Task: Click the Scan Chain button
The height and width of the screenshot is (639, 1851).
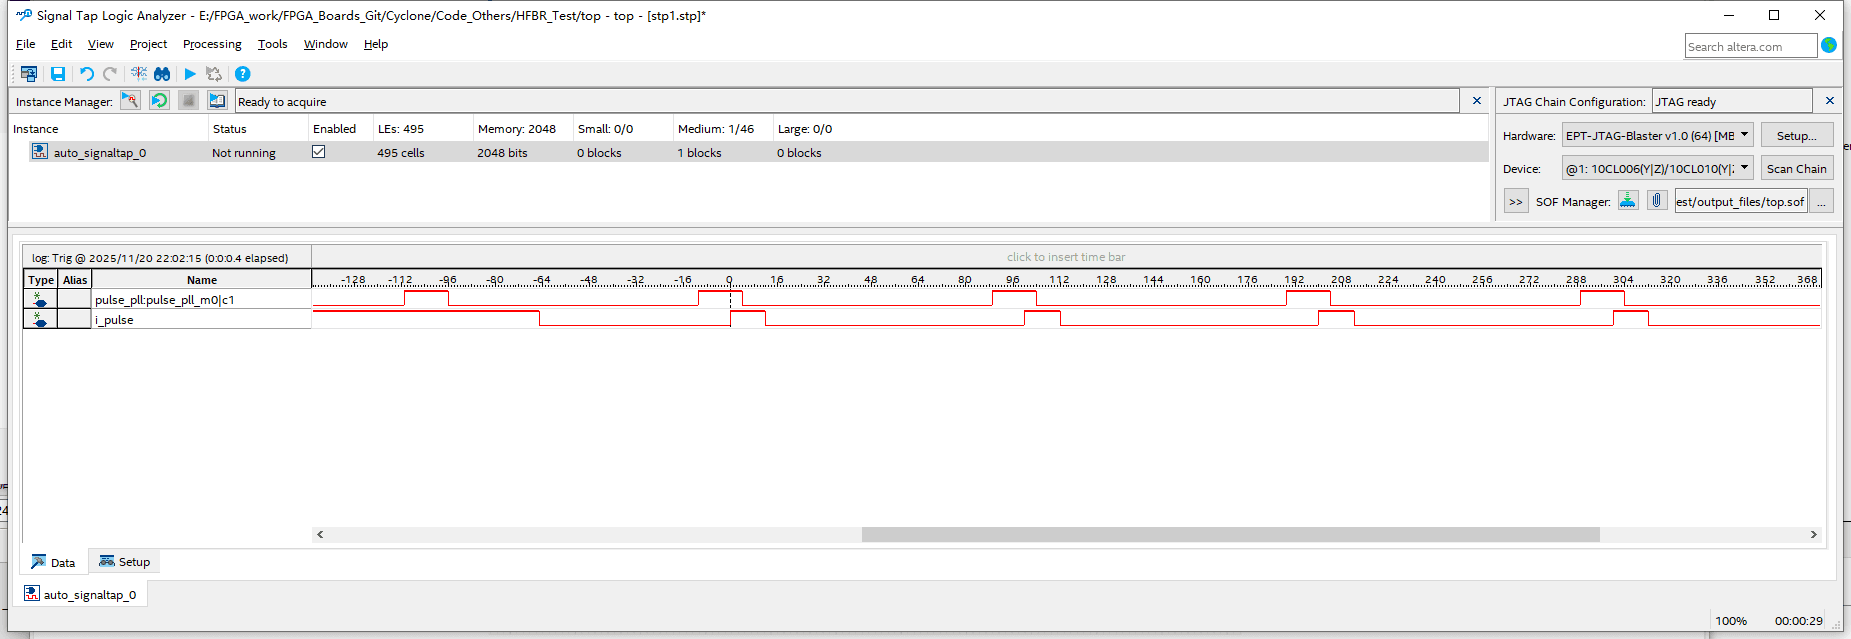Action: 1796,168
